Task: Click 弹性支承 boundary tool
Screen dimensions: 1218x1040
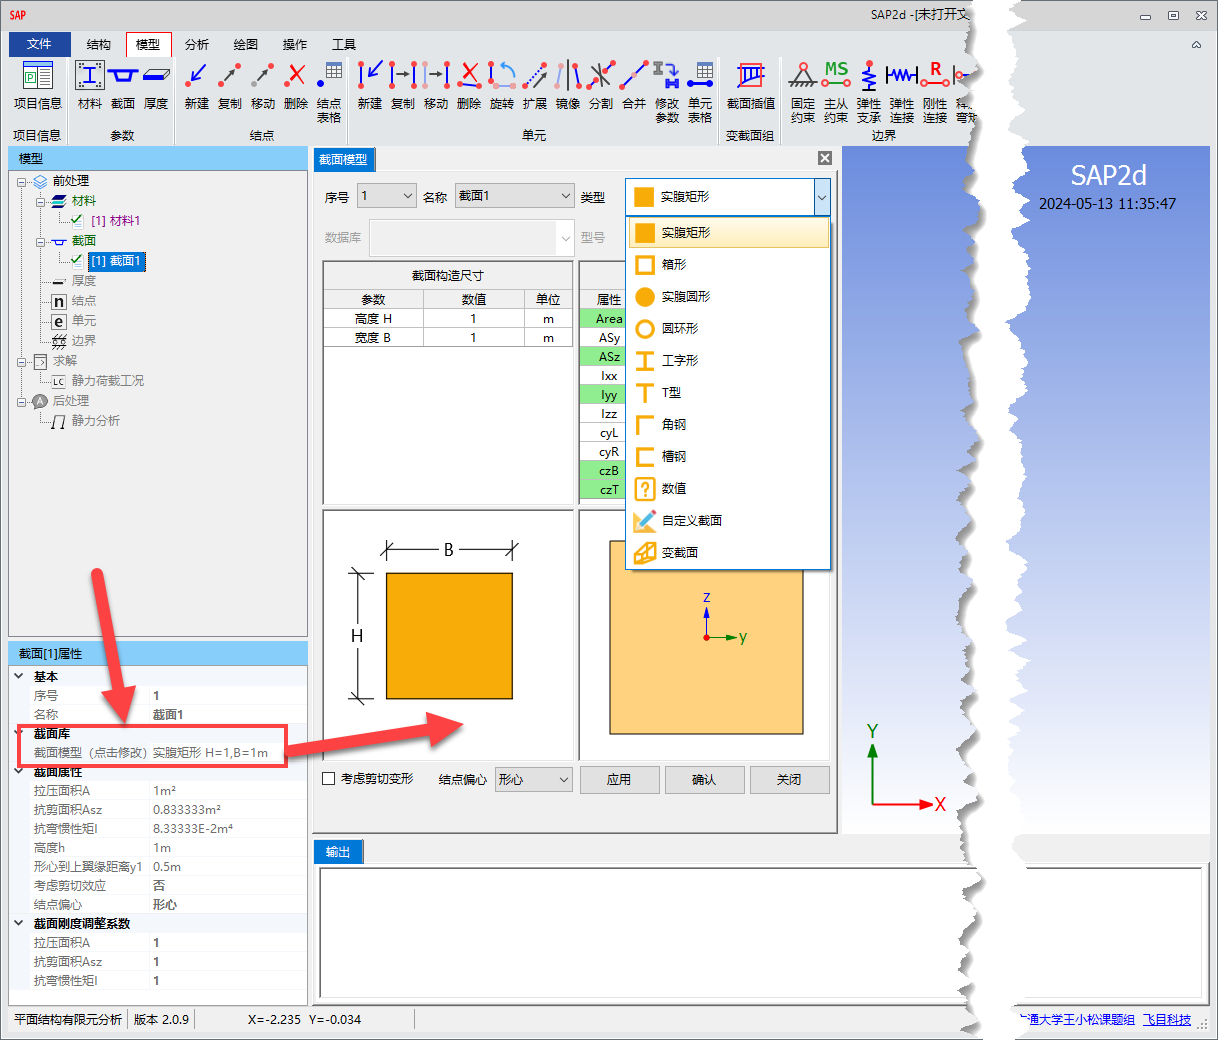Action: pos(869,92)
